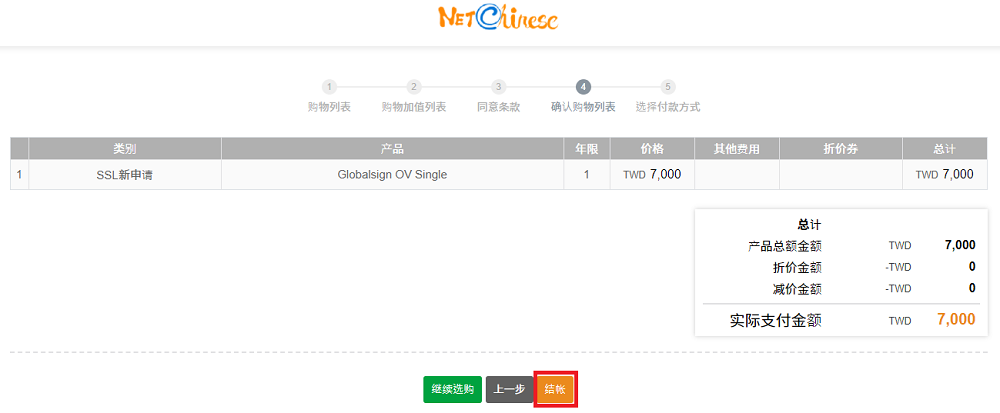Open the 同意条款 step label
1000x413 pixels.
(498, 107)
